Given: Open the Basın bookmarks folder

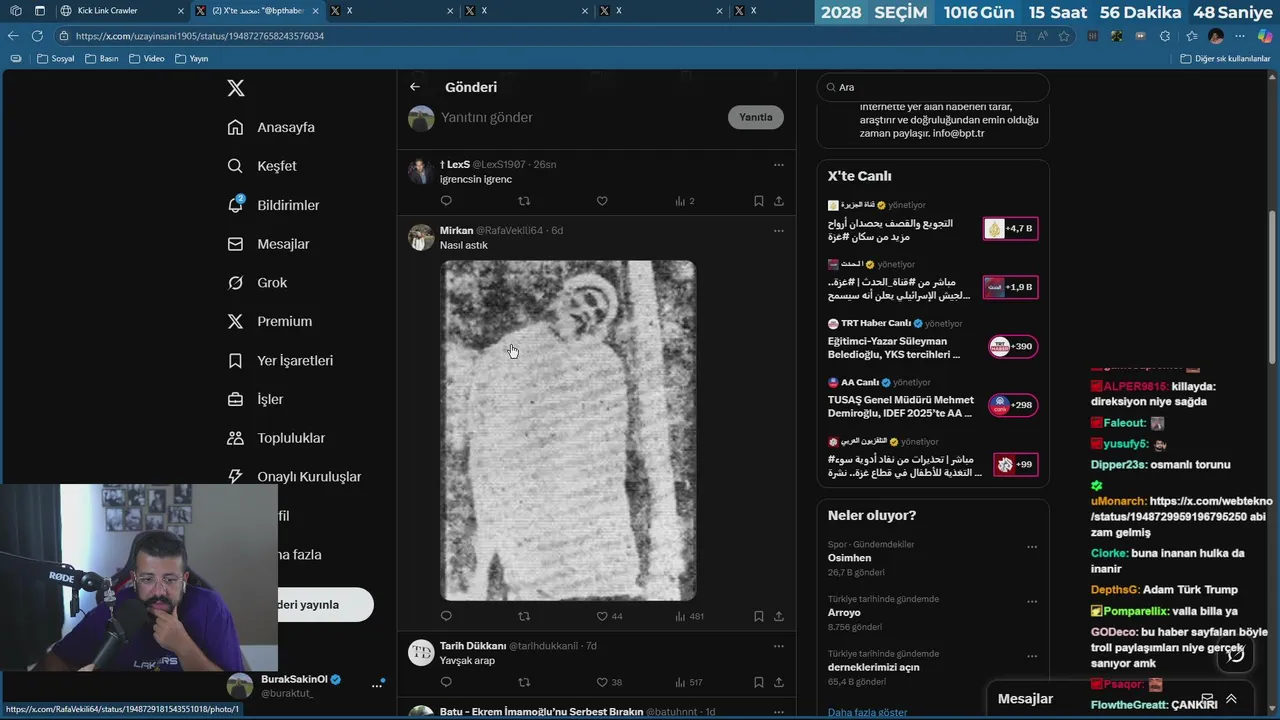Looking at the screenshot, I should (x=102, y=59).
